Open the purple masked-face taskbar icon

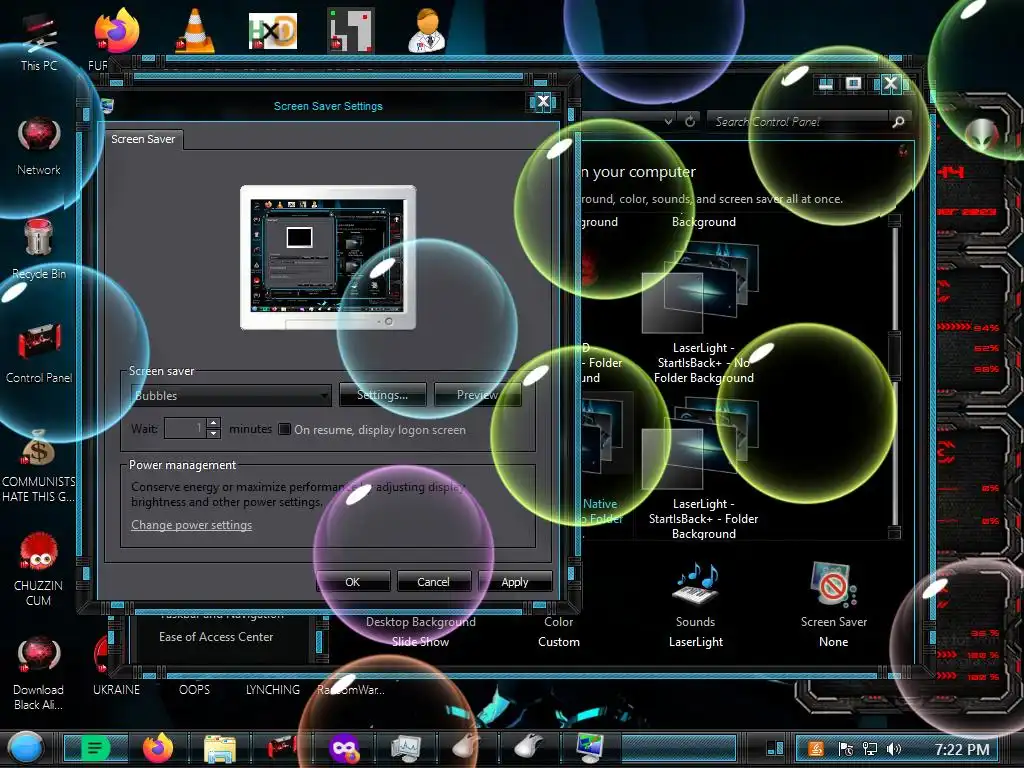344,748
